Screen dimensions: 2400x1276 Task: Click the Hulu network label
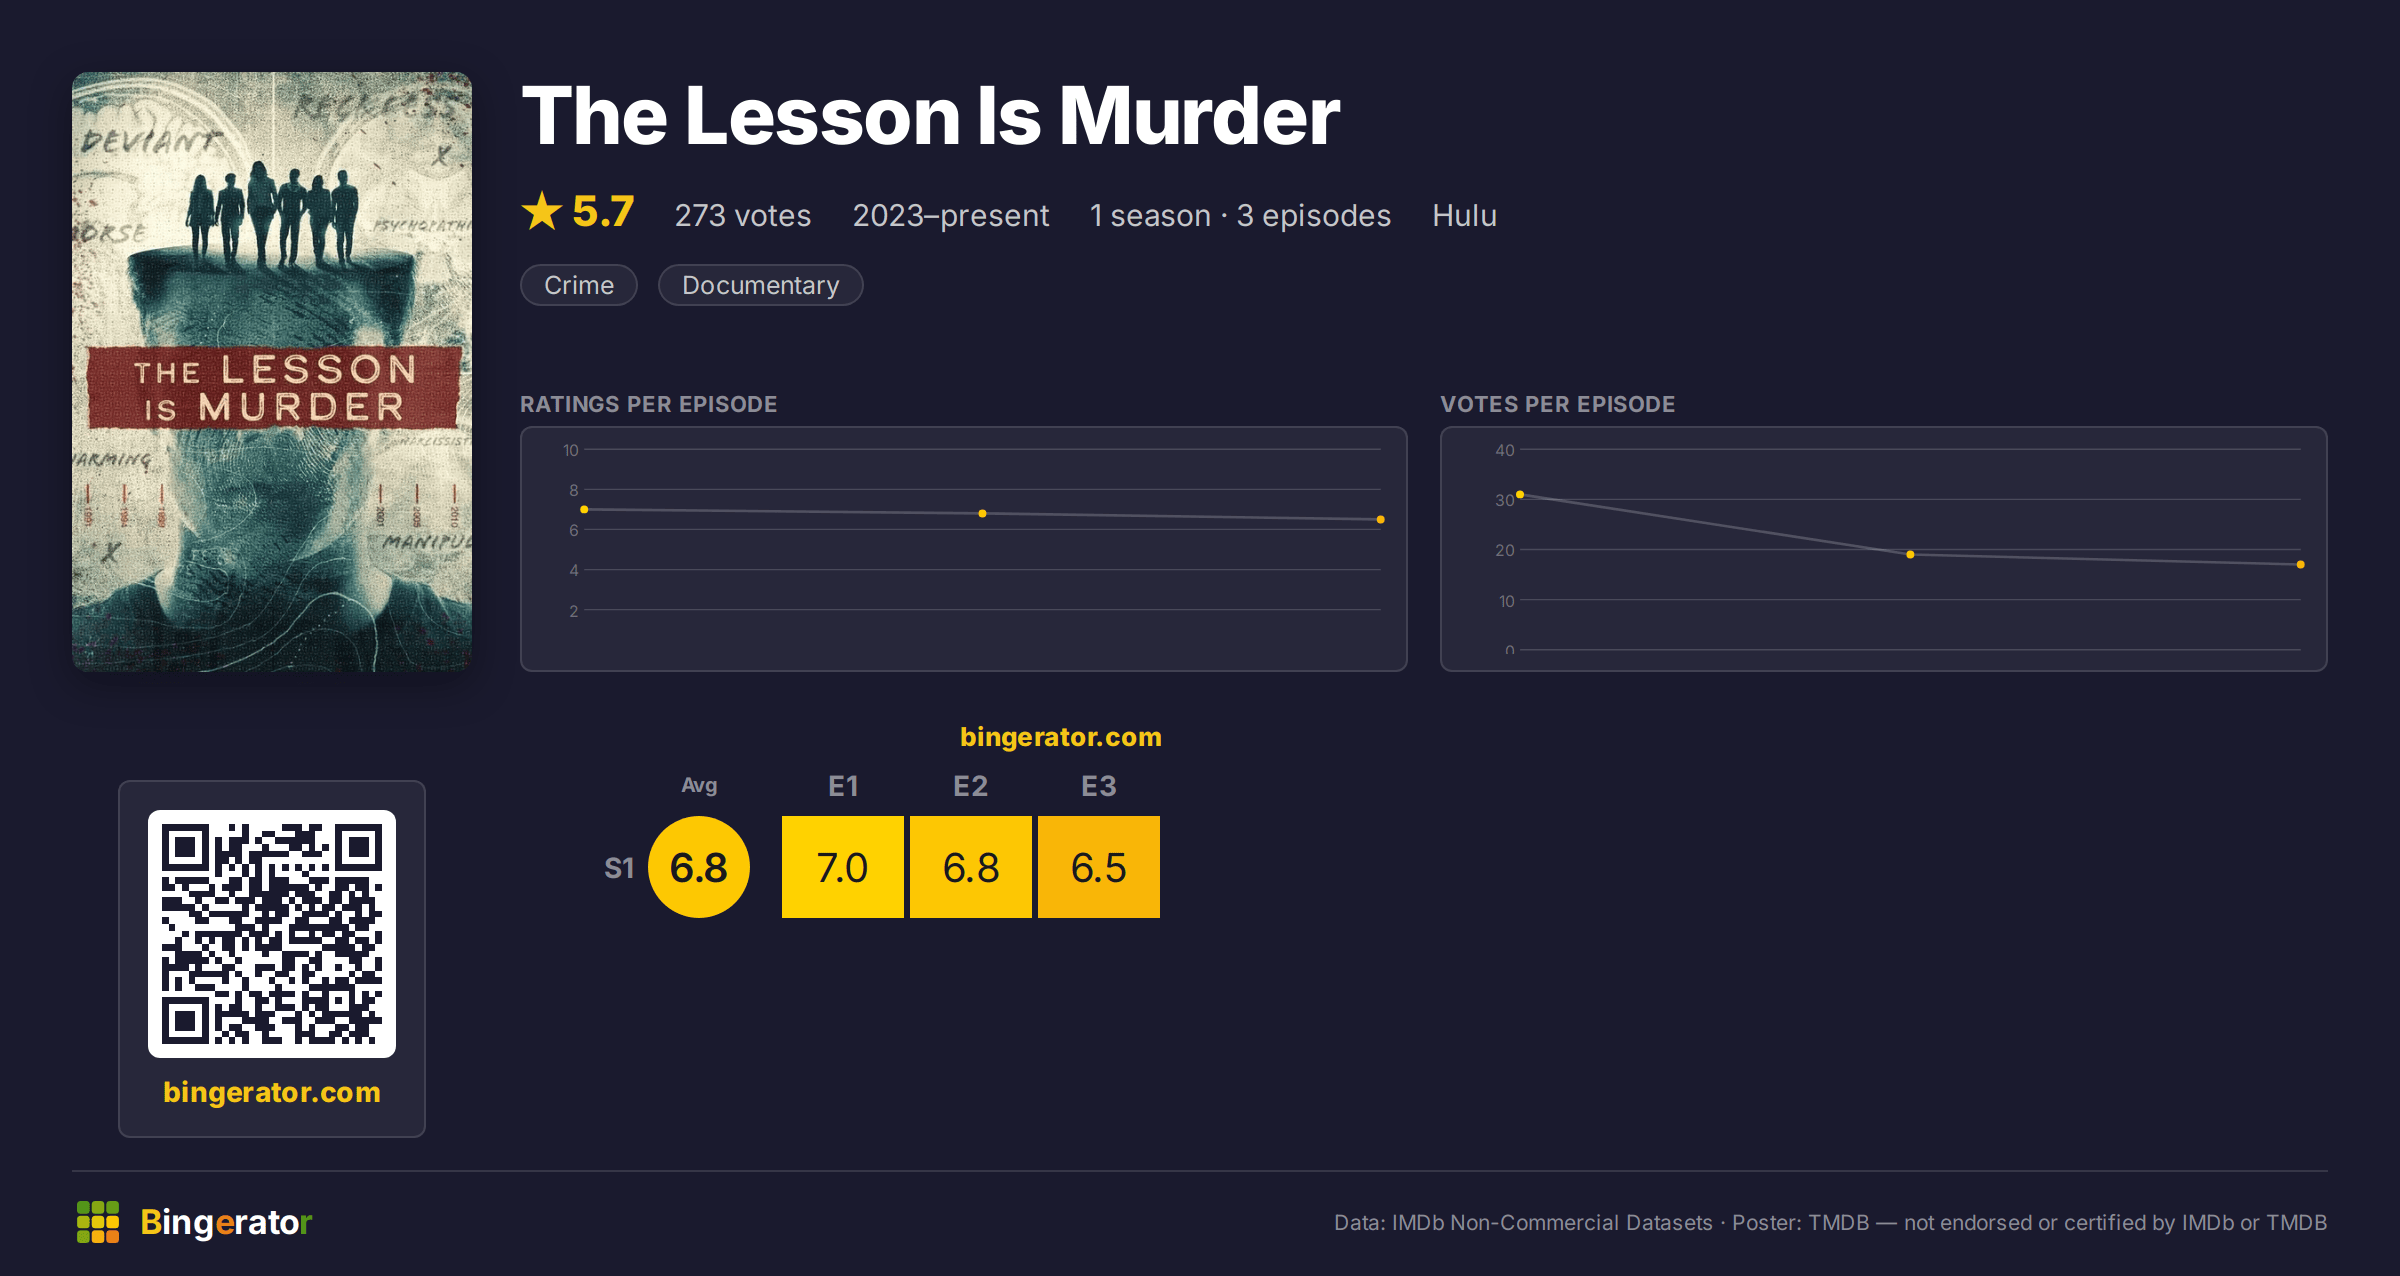coord(1464,215)
